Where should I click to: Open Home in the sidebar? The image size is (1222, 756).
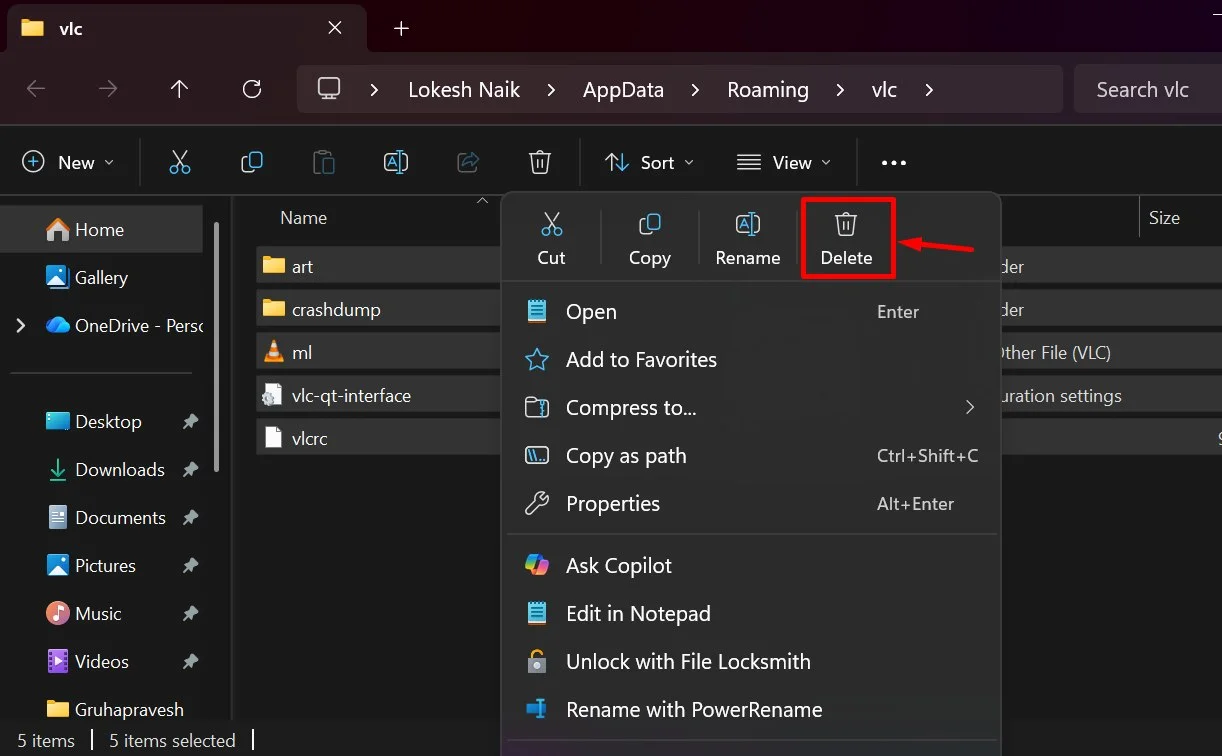coord(101,230)
